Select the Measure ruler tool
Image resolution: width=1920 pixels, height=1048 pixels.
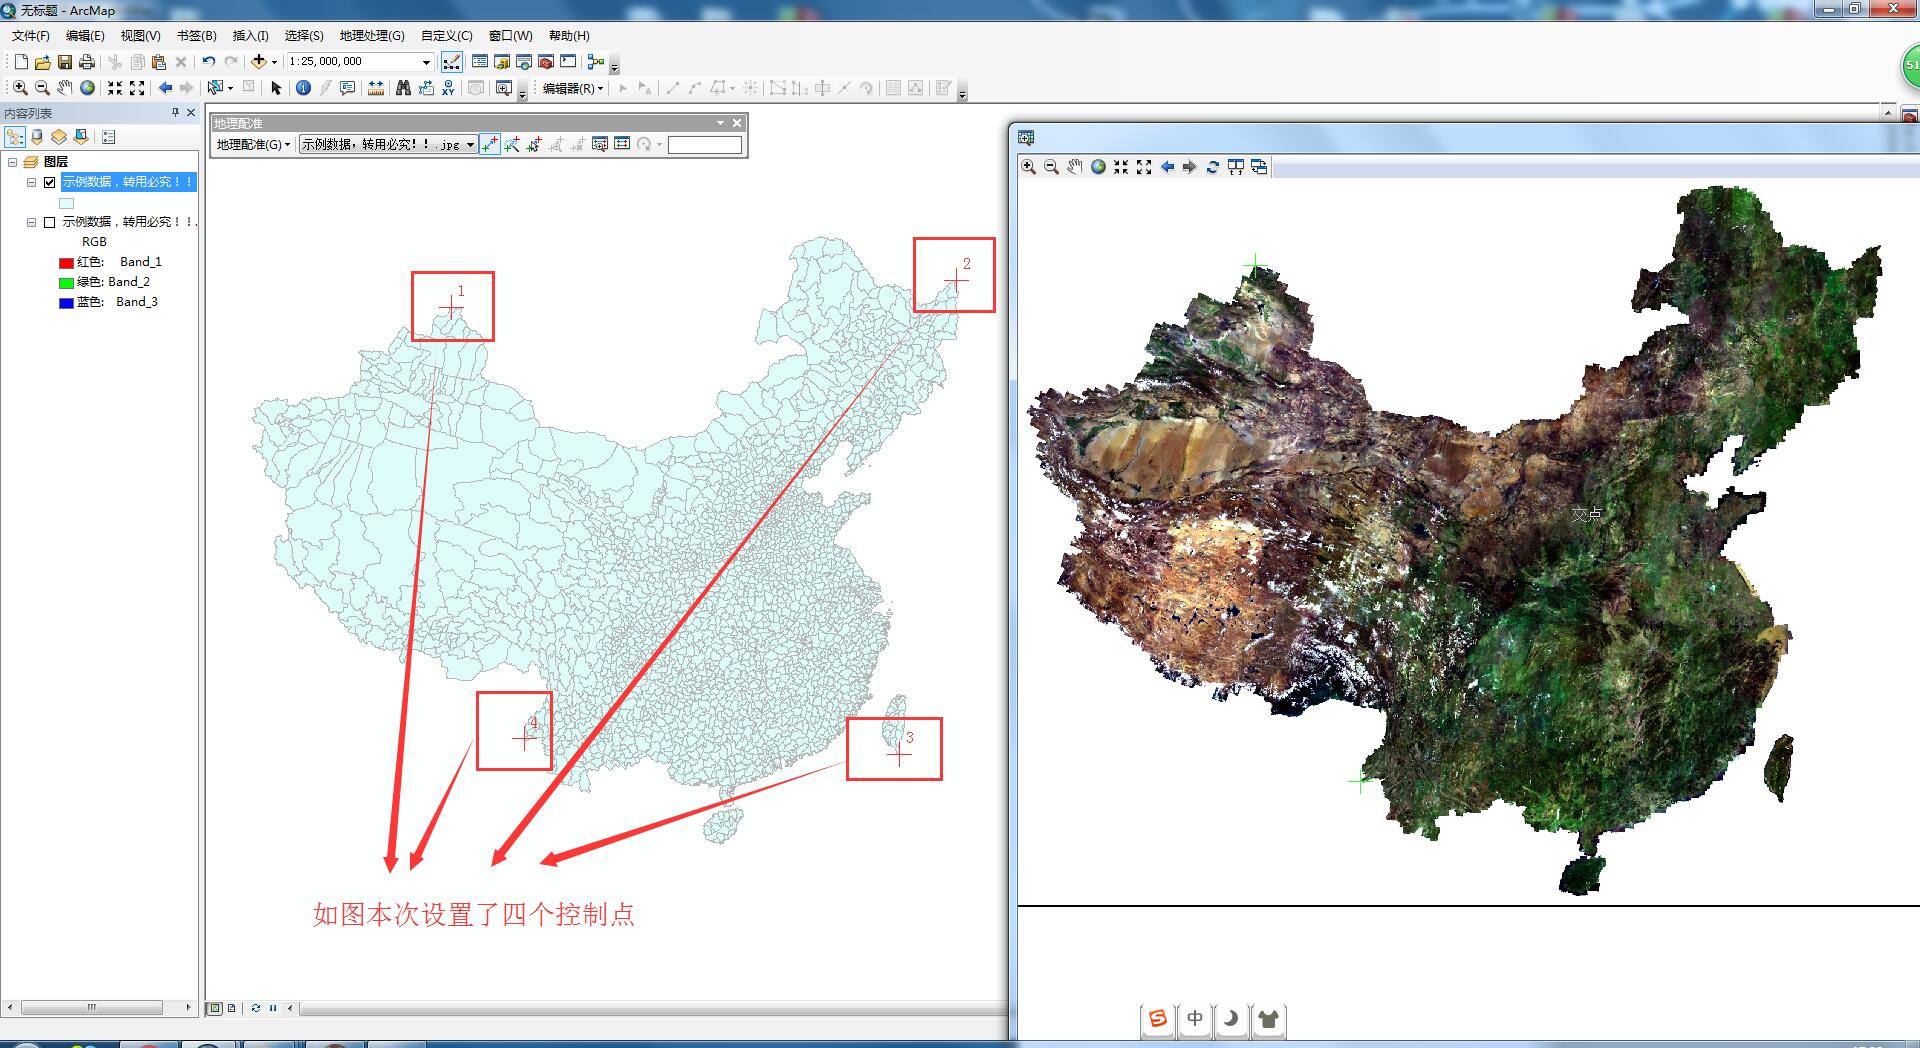point(376,88)
